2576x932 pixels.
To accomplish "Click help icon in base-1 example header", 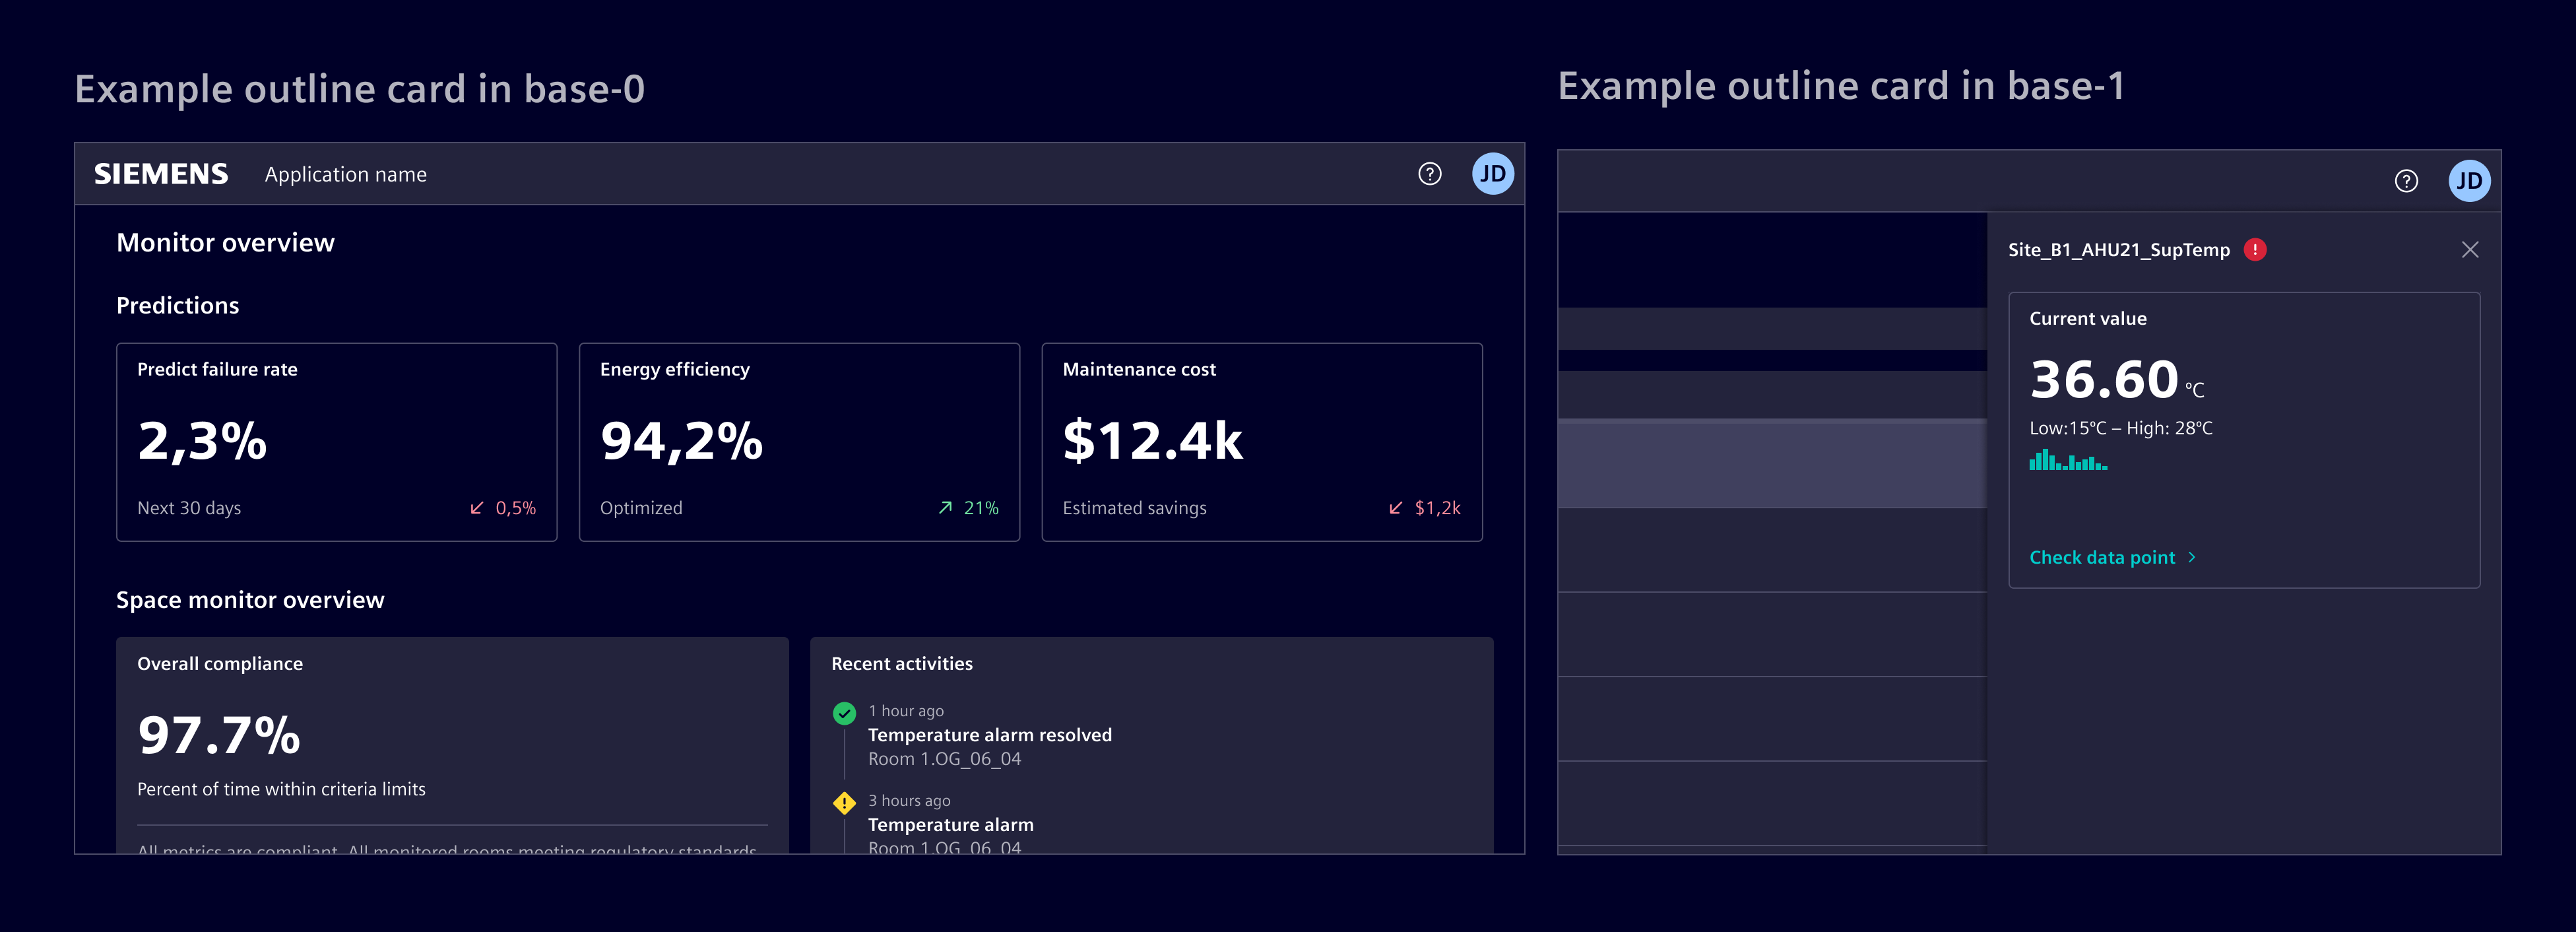I will point(2406,181).
